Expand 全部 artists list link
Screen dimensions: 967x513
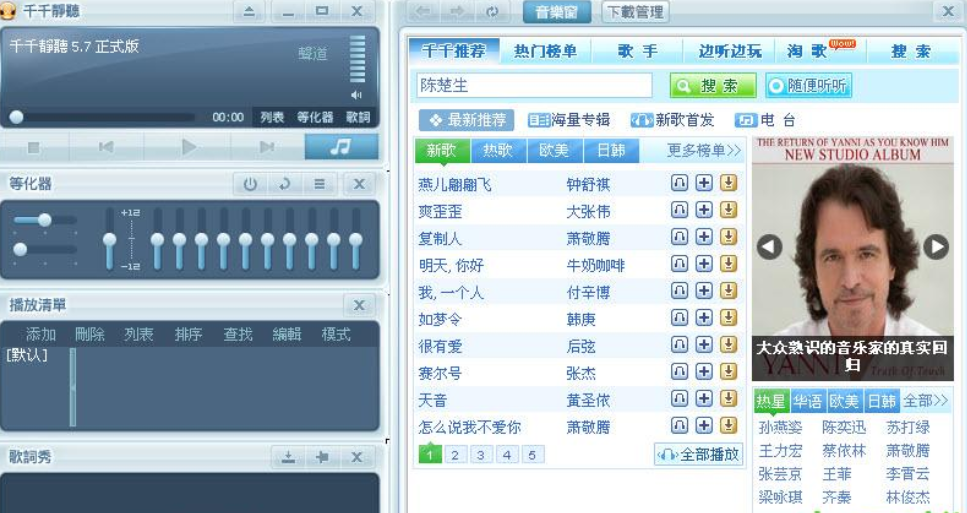[x=925, y=401]
